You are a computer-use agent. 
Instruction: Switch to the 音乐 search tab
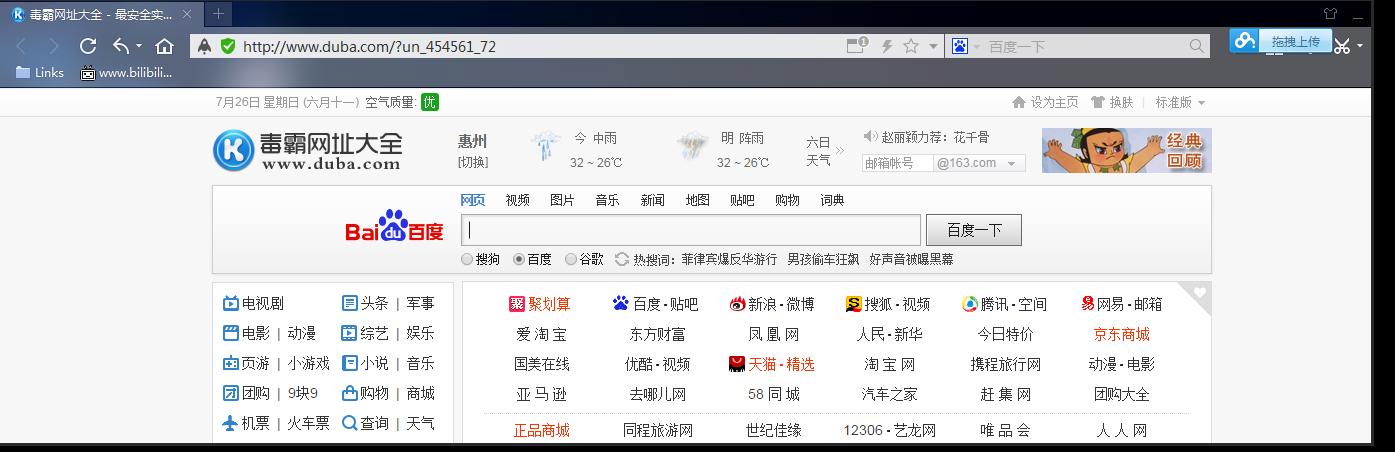[x=607, y=200]
